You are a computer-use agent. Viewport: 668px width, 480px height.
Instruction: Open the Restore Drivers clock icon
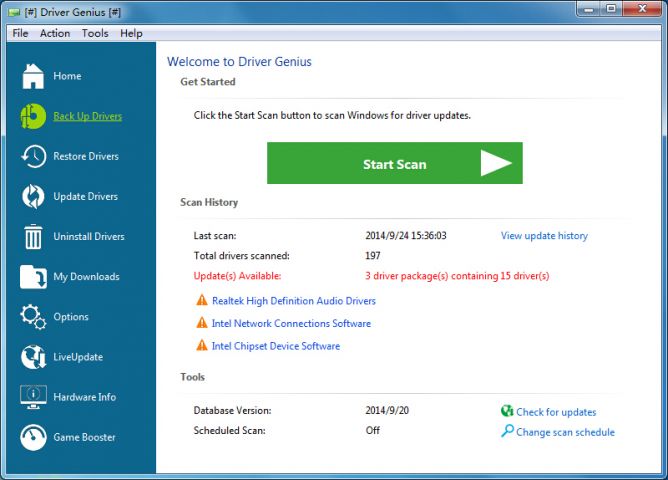(x=33, y=156)
